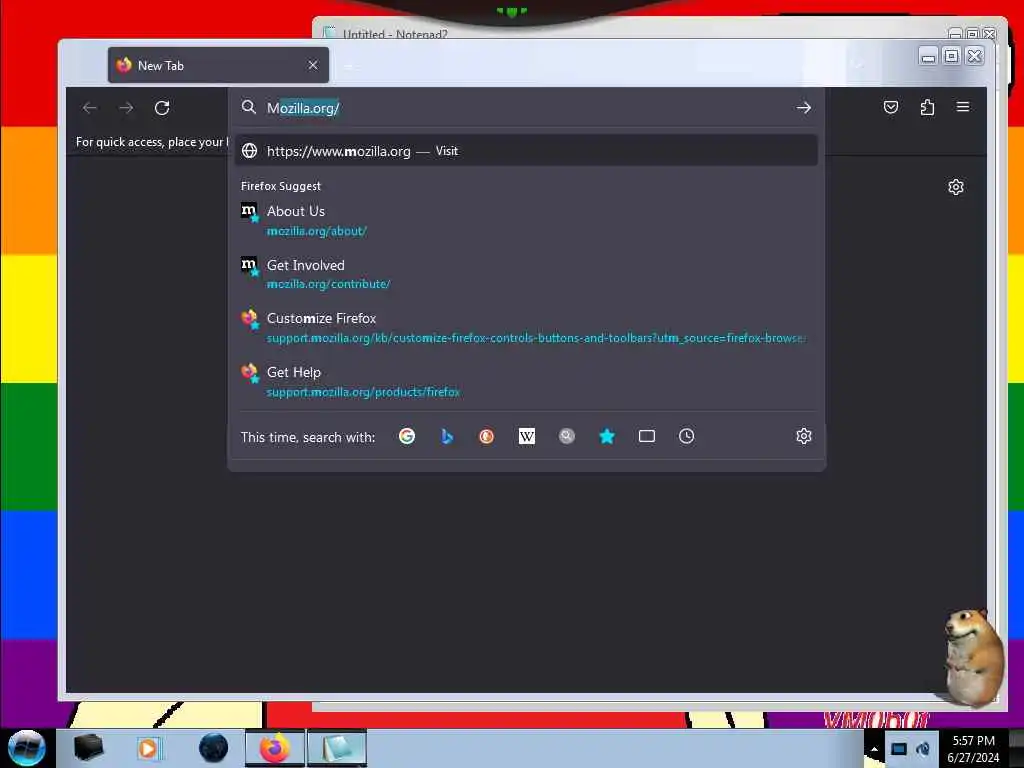The height and width of the screenshot is (768, 1024).
Task: Click the 'For quick access' bookmarks toolbar text
Action: click(x=152, y=142)
